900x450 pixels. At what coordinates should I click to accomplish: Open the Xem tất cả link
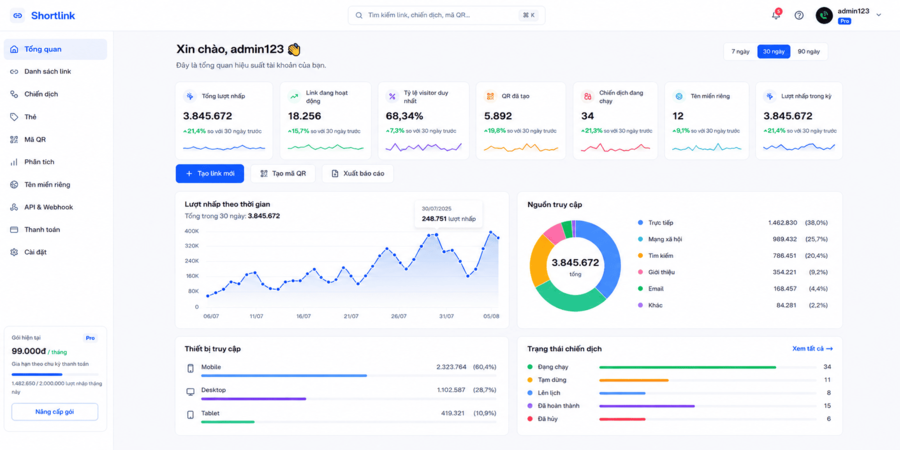[x=812, y=348]
